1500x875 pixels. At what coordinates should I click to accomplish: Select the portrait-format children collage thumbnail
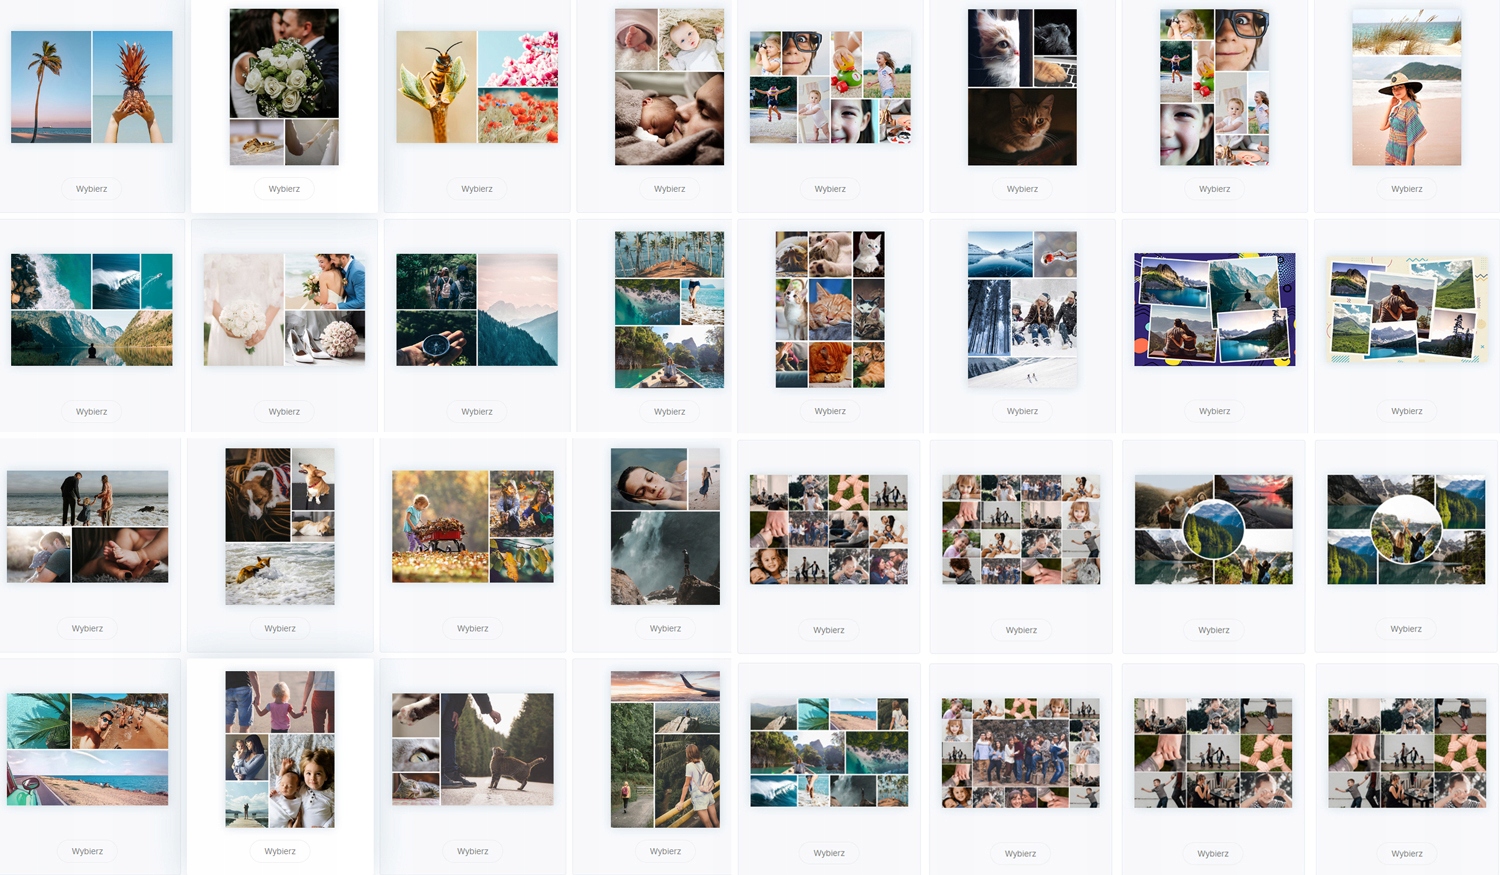coord(1214,87)
